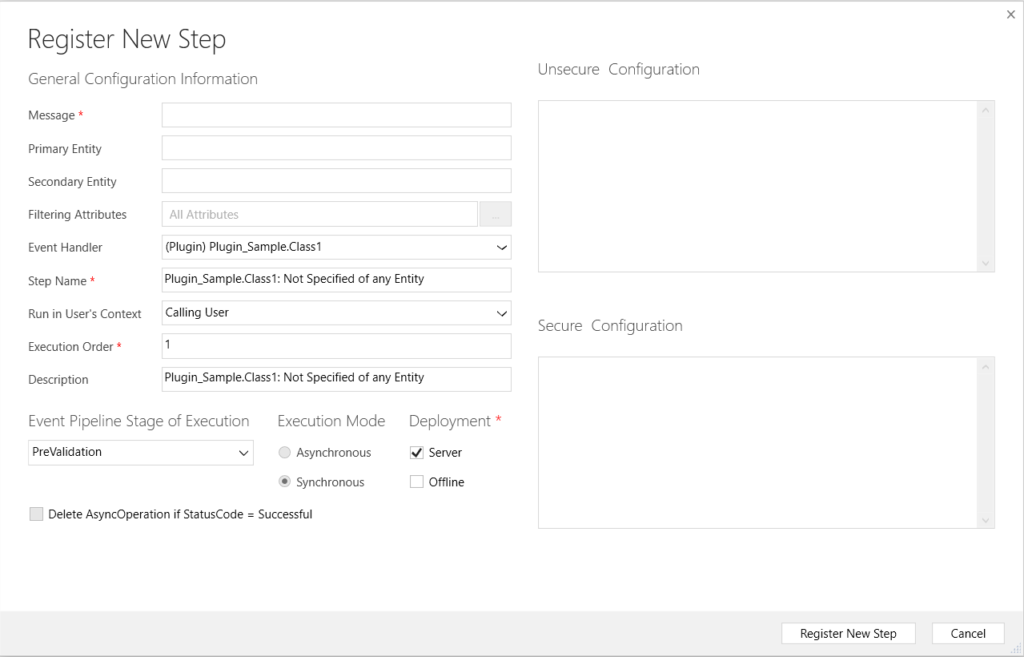Open the Run in User's Context dropdown
The image size is (1024, 657).
(502, 313)
